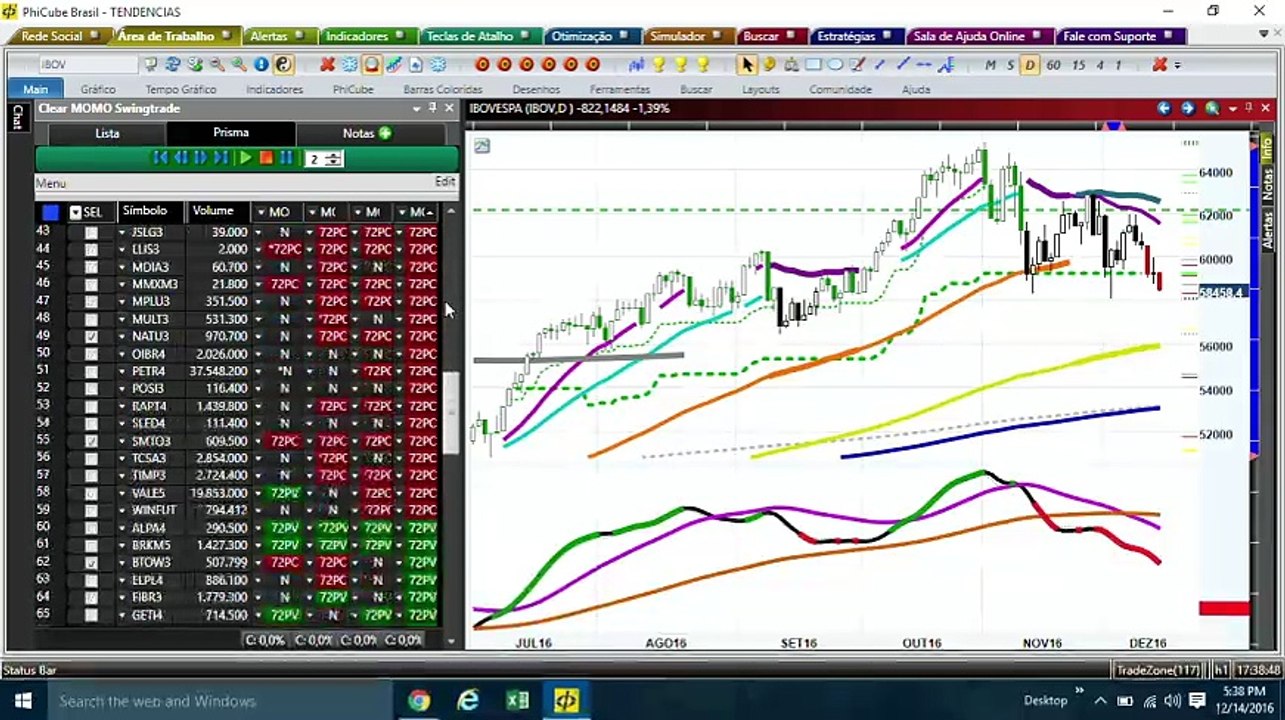Toggle selection checkbox for VALE5

coord(91,493)
